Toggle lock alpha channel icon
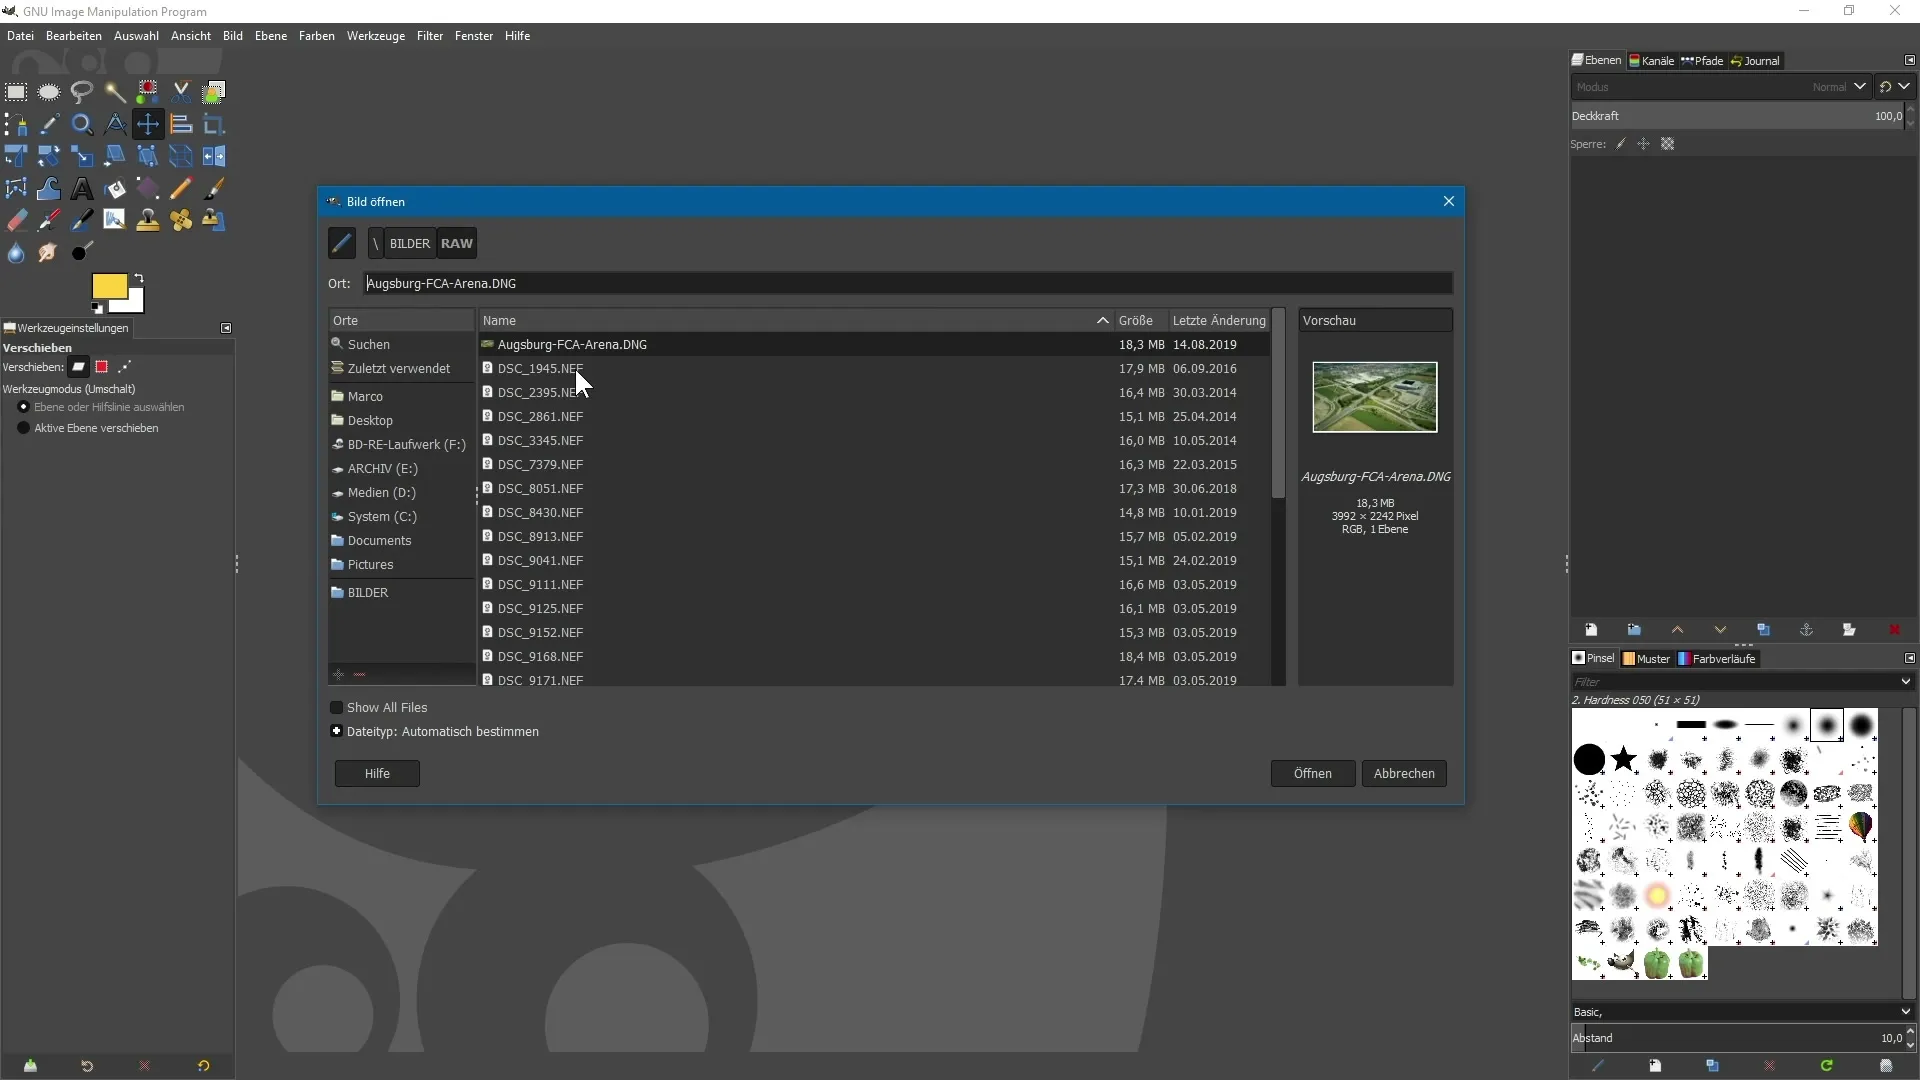1920x1080 pixels. pos(1667,144)
